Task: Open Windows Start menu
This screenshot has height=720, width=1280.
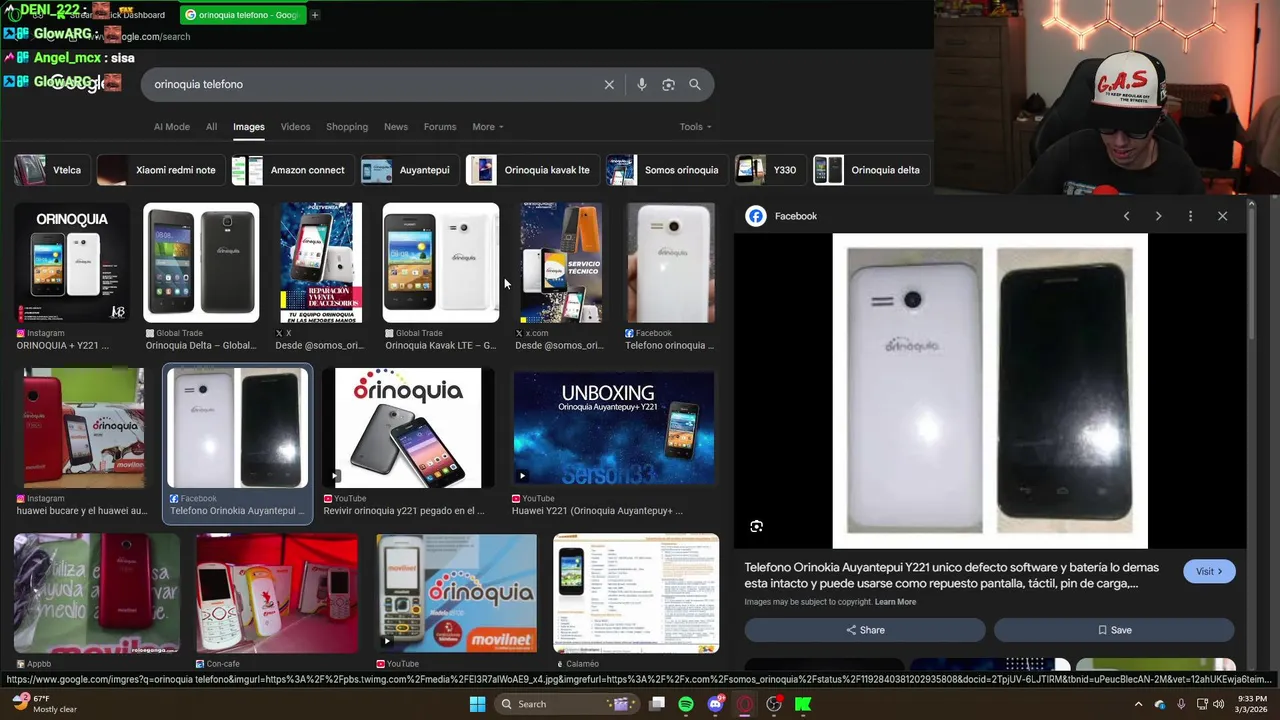Action: (x=477, y=704)
